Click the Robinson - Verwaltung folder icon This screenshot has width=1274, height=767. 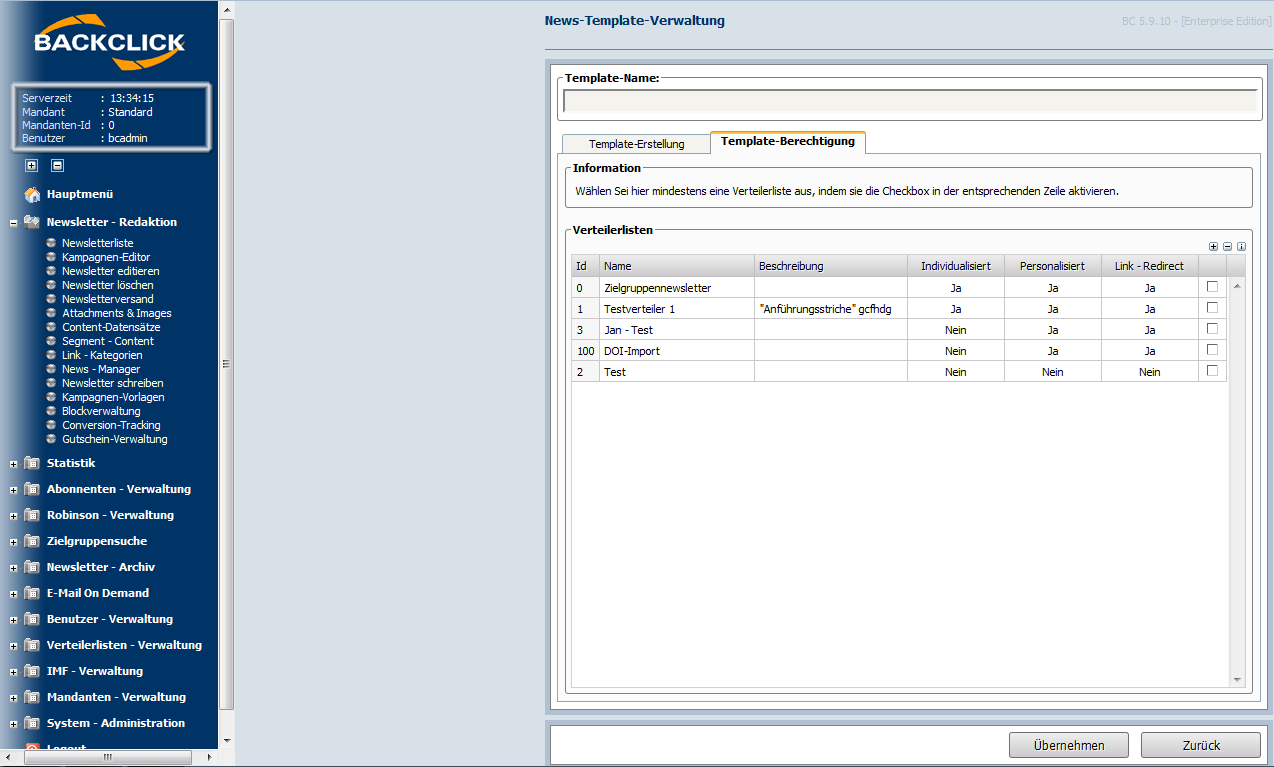[32, 515]
